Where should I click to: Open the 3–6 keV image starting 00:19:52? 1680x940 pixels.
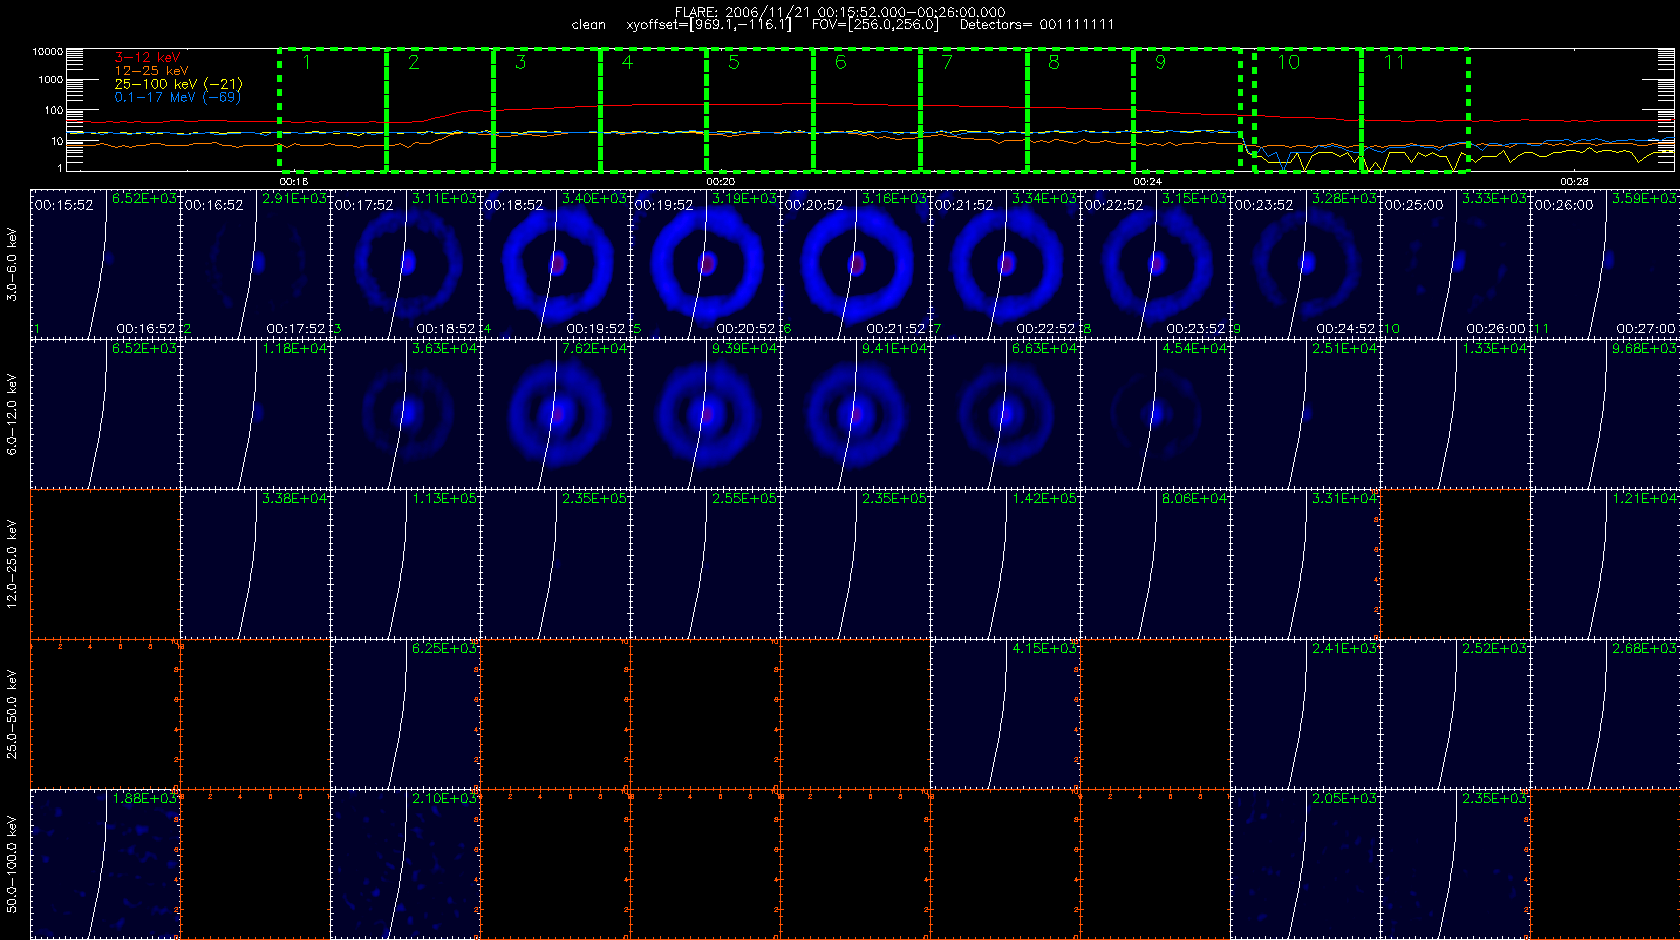coord(705,264)
